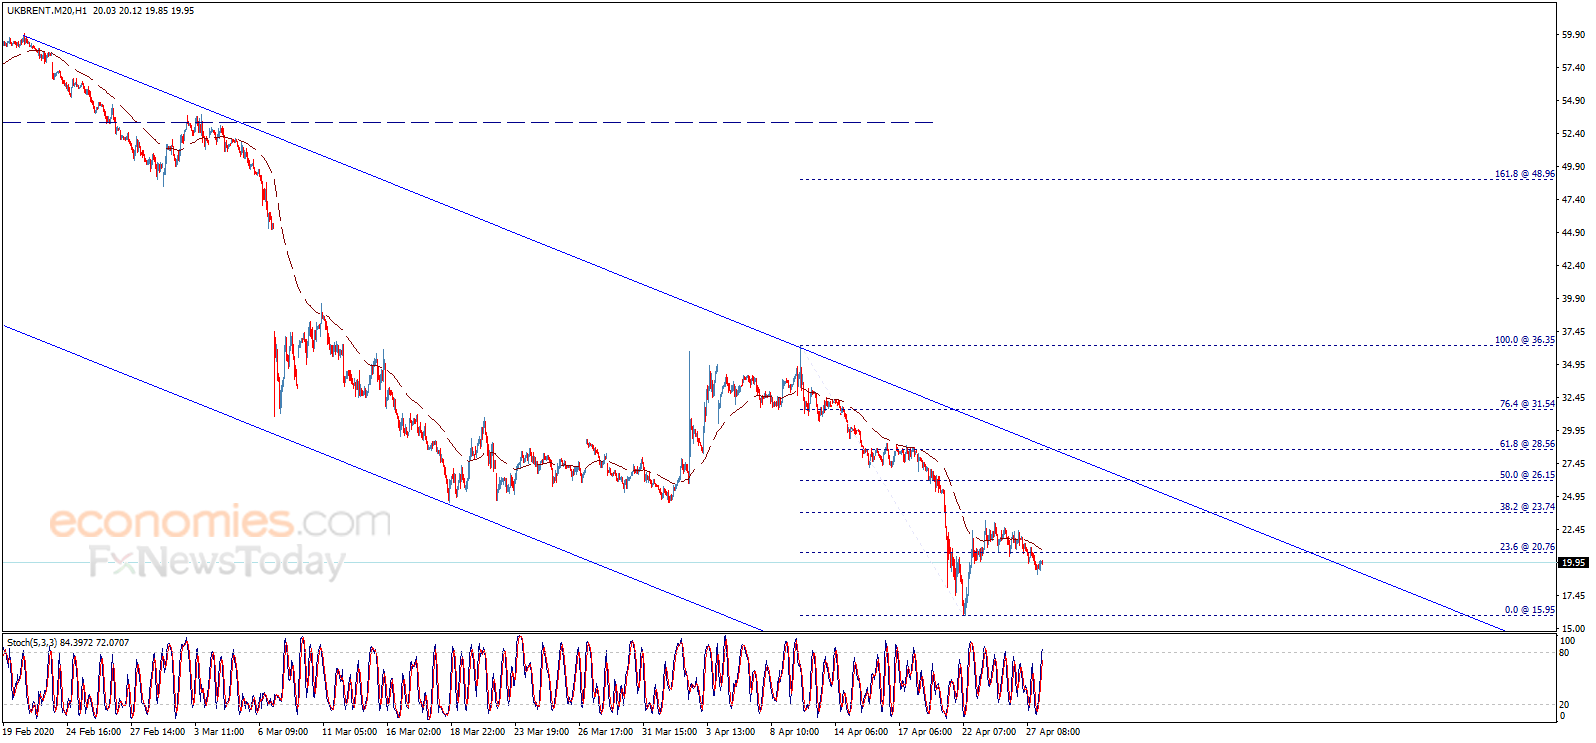Click the 11 Mar 05:00 time label
This screenshot has width=1596, height=743.
pyautogui.click(x=349, y=732)
